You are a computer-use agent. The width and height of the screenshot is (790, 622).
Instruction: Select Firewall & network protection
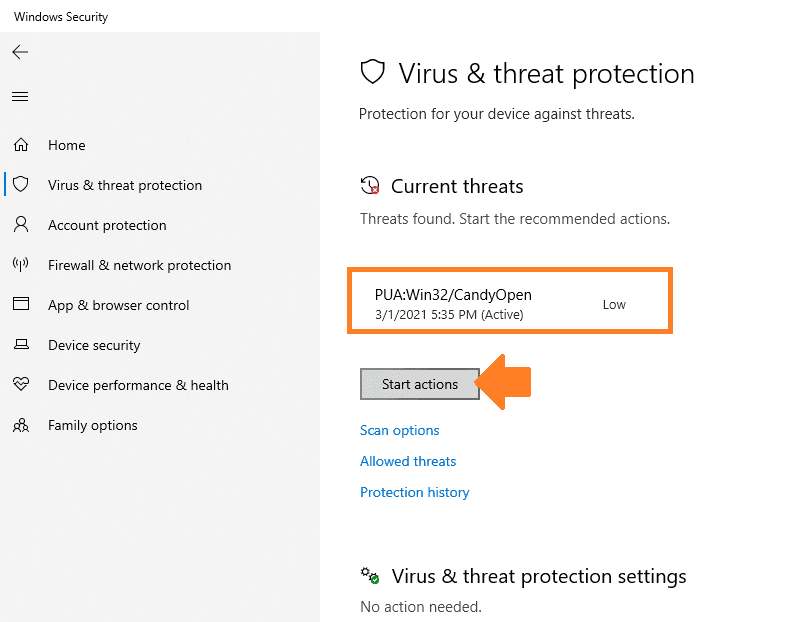(140, 265)
